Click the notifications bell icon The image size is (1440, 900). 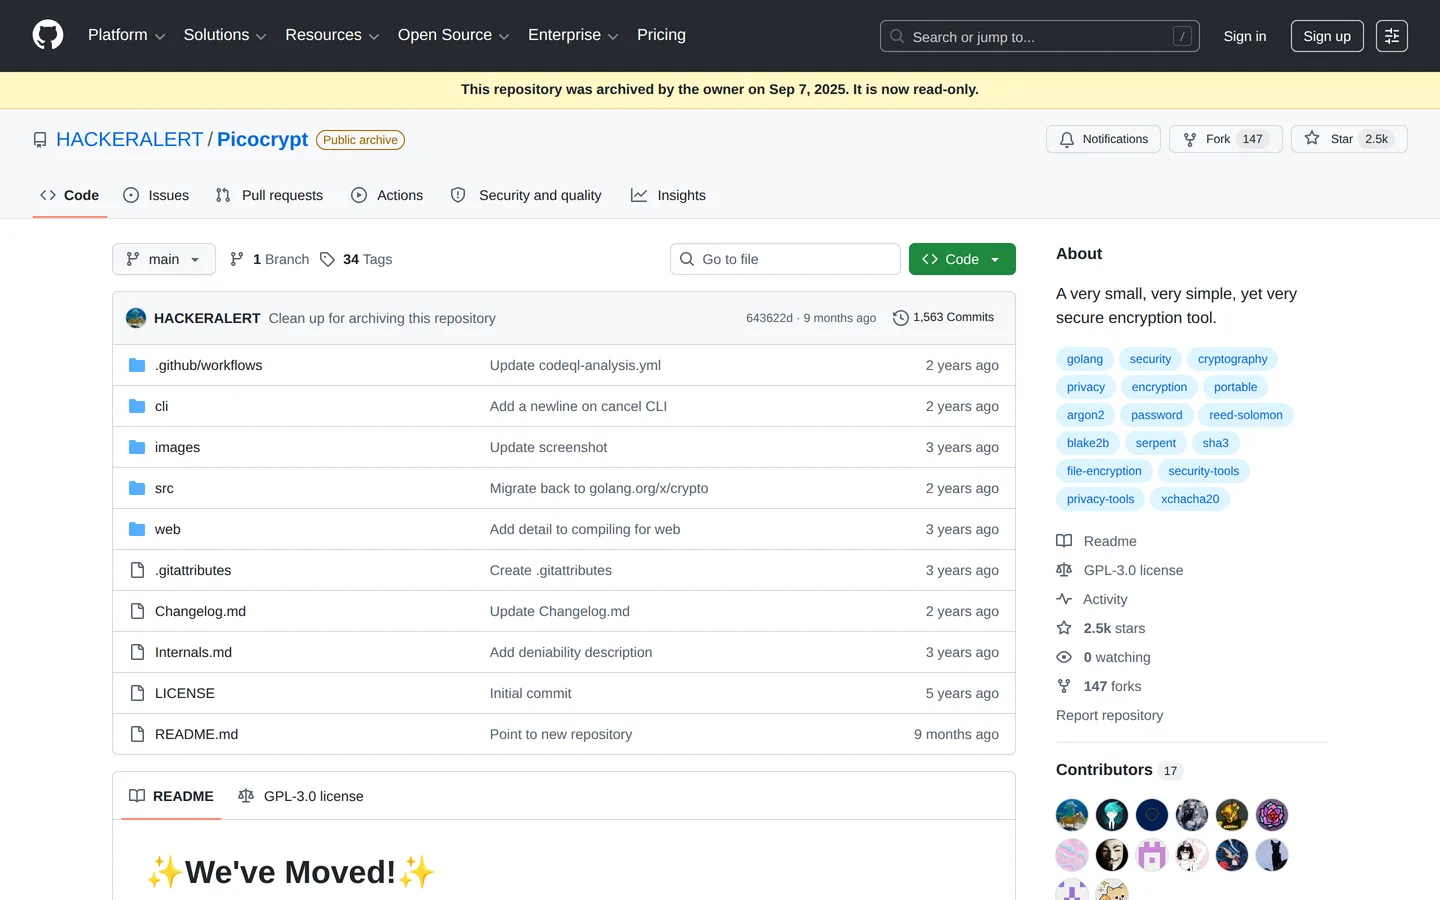(1067, 139)
